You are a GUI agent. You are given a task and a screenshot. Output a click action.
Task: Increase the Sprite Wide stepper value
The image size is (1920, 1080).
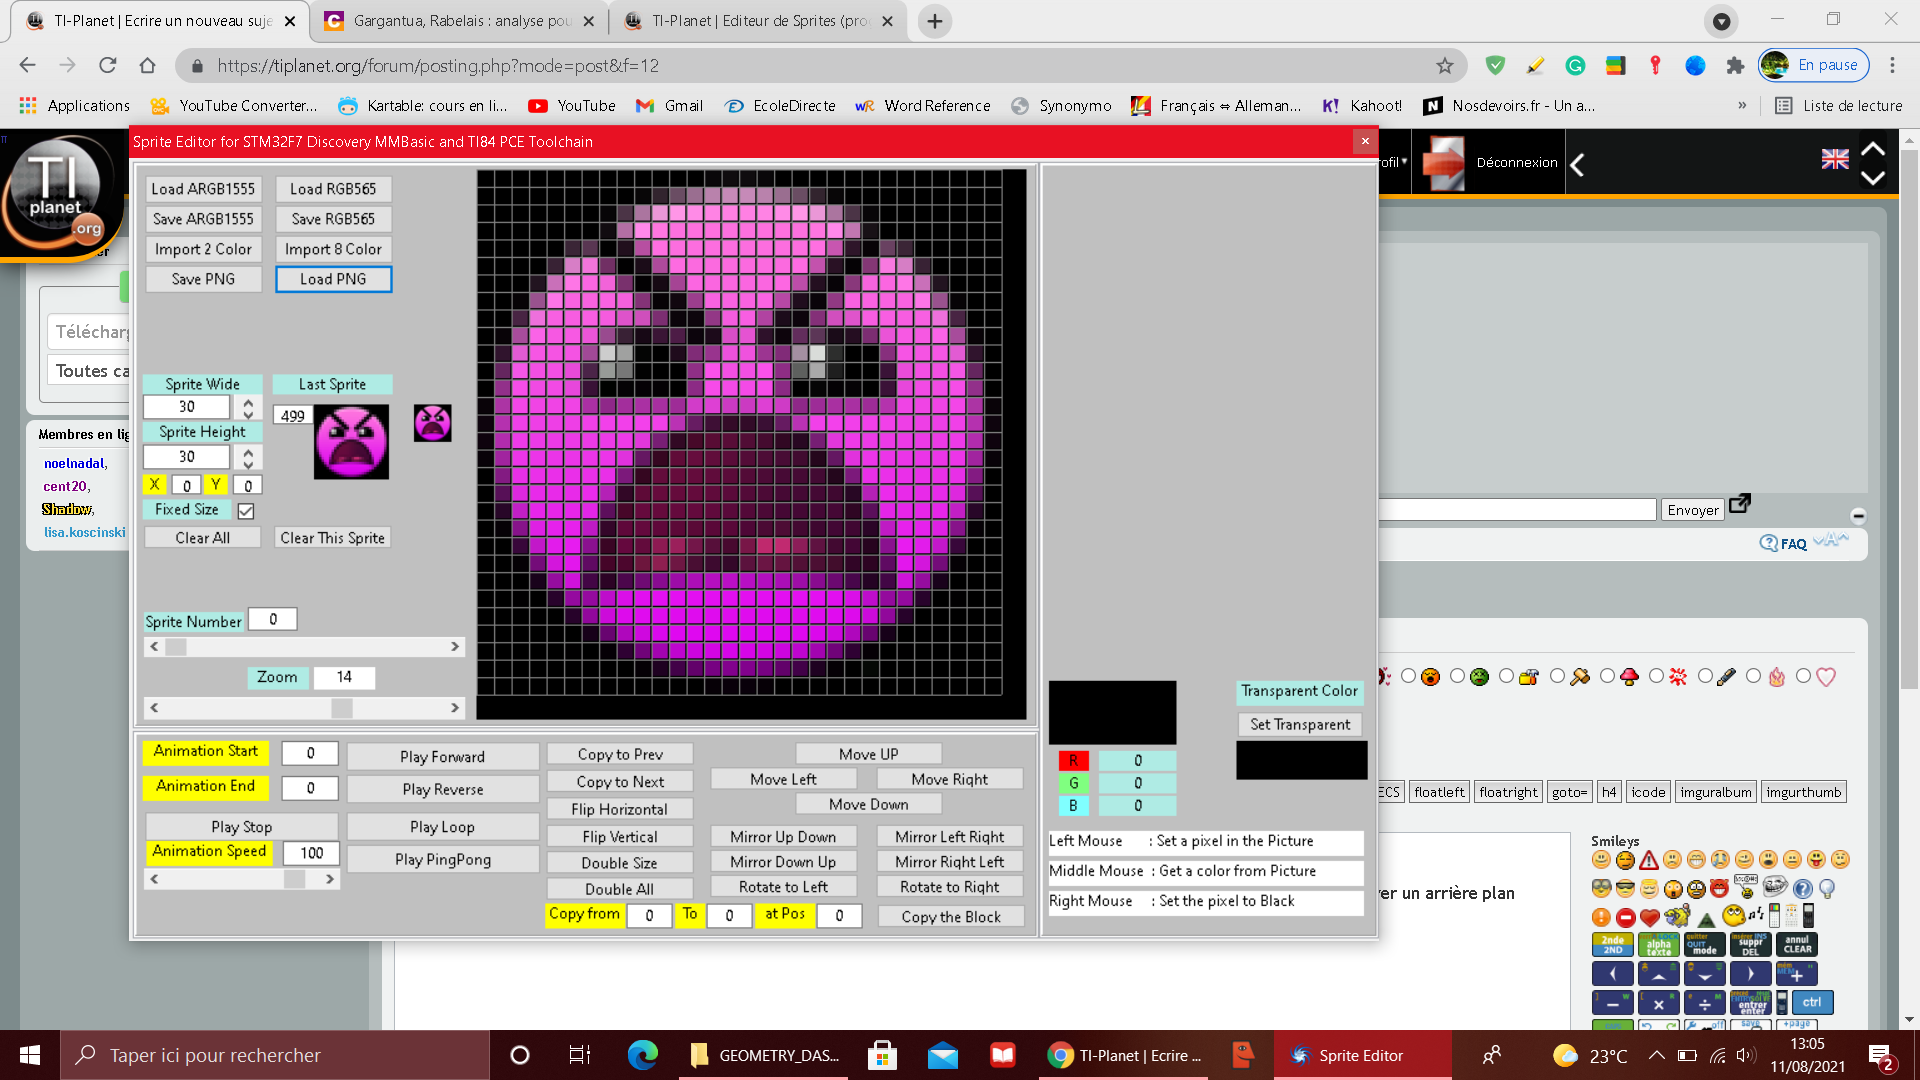(248, 401)
